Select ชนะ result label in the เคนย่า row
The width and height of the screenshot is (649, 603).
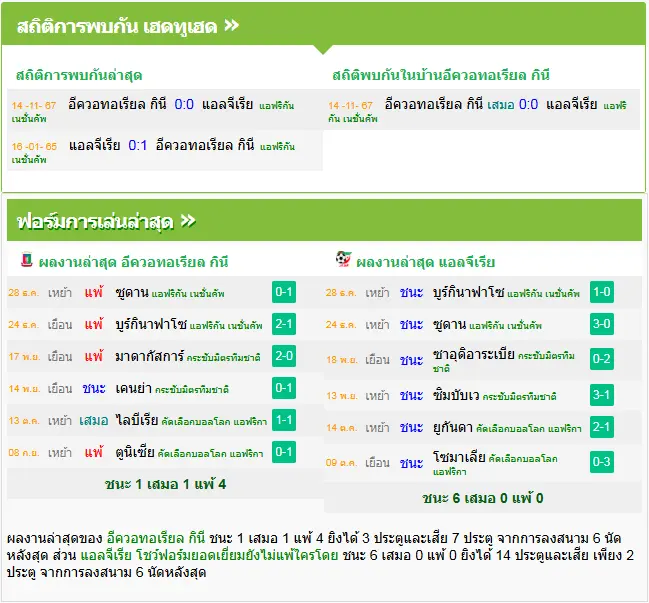(x=94, y=388)
